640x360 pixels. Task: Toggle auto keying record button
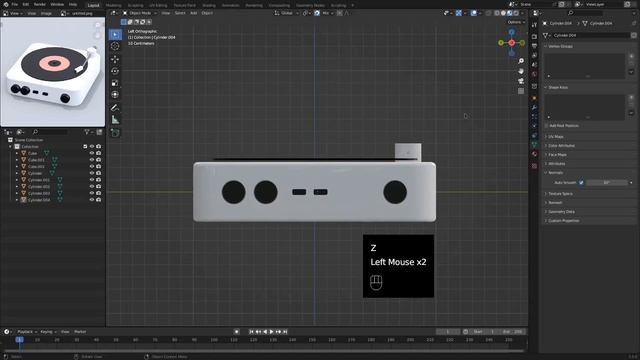[x=237, y=332]
